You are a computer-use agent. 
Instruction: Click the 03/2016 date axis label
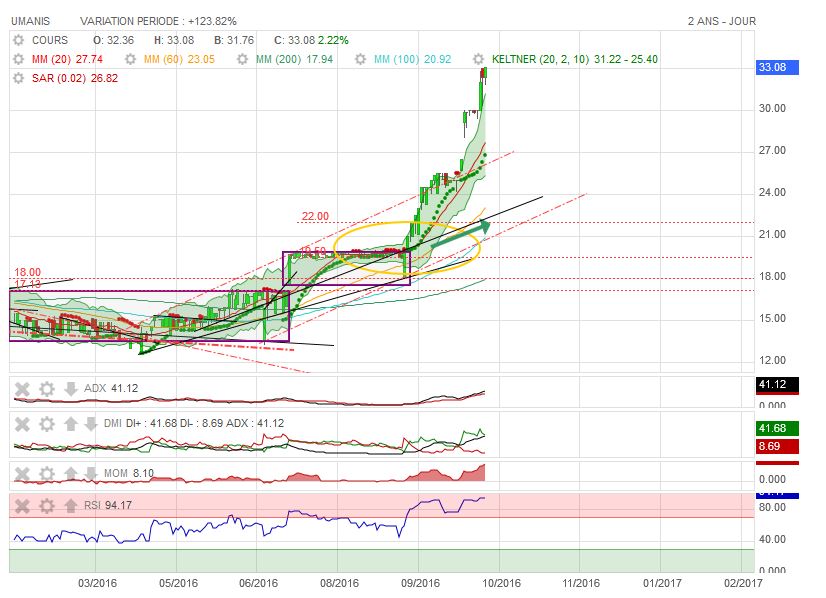tap(97, 583)
